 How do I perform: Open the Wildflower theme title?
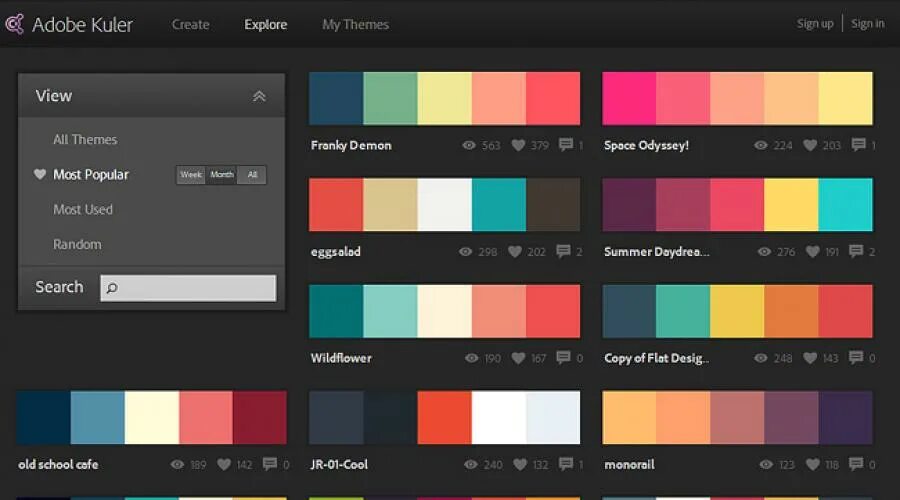coord(341,358)
